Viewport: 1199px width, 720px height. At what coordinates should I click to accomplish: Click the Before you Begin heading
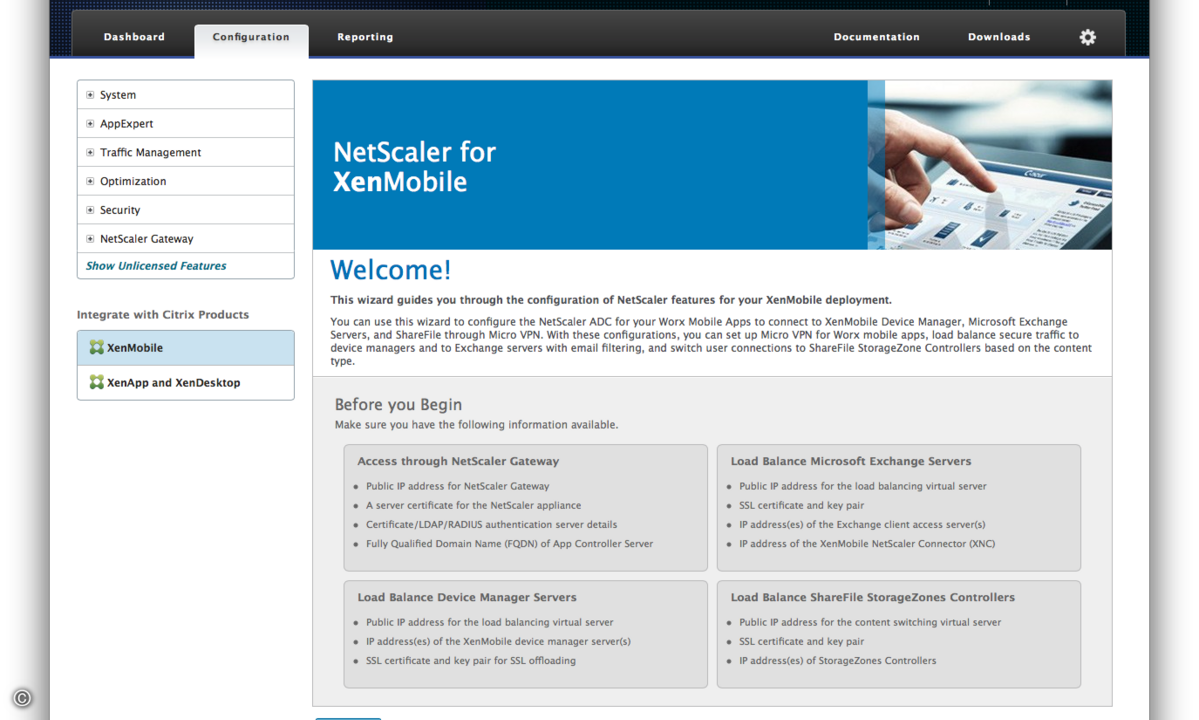pyautogui.click(x=398, y=404)
